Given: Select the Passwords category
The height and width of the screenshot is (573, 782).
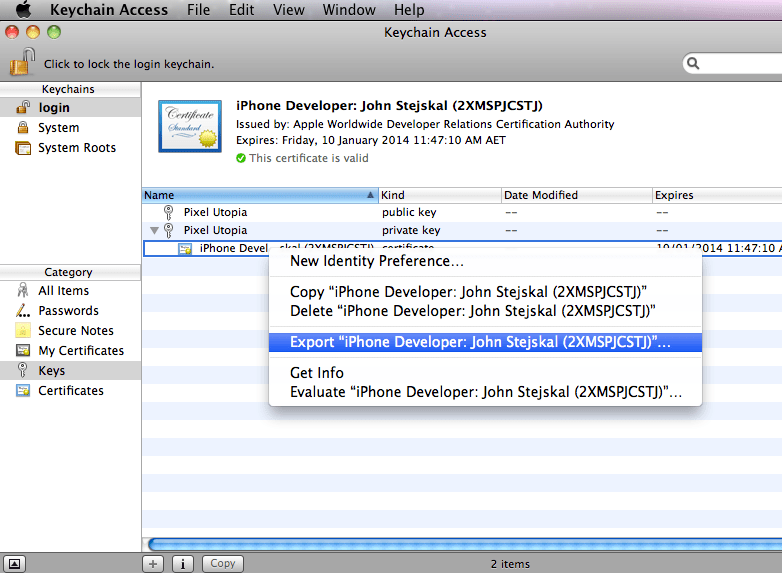Looking at the screenshot, I should (70, 310).
